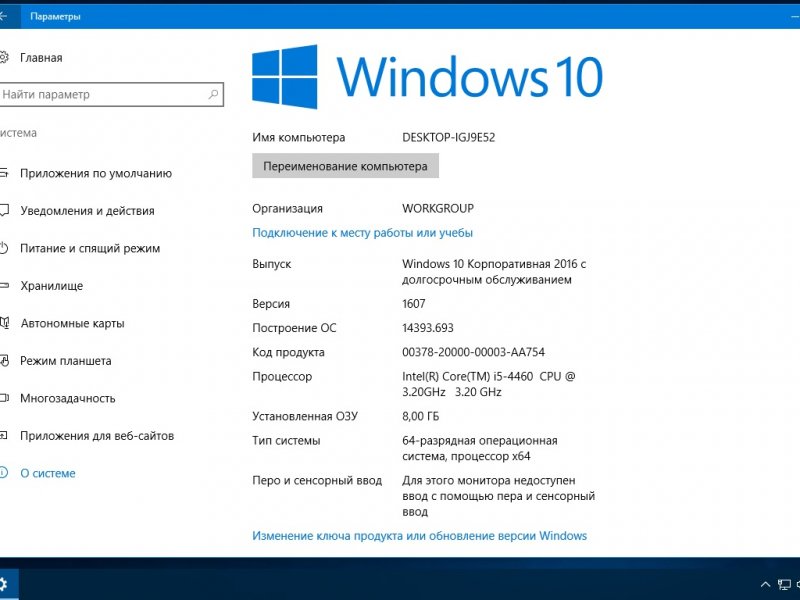Viewport: 800px width, 600px height.
Task: Select the О системе section
Action: (x=48, y=473)
